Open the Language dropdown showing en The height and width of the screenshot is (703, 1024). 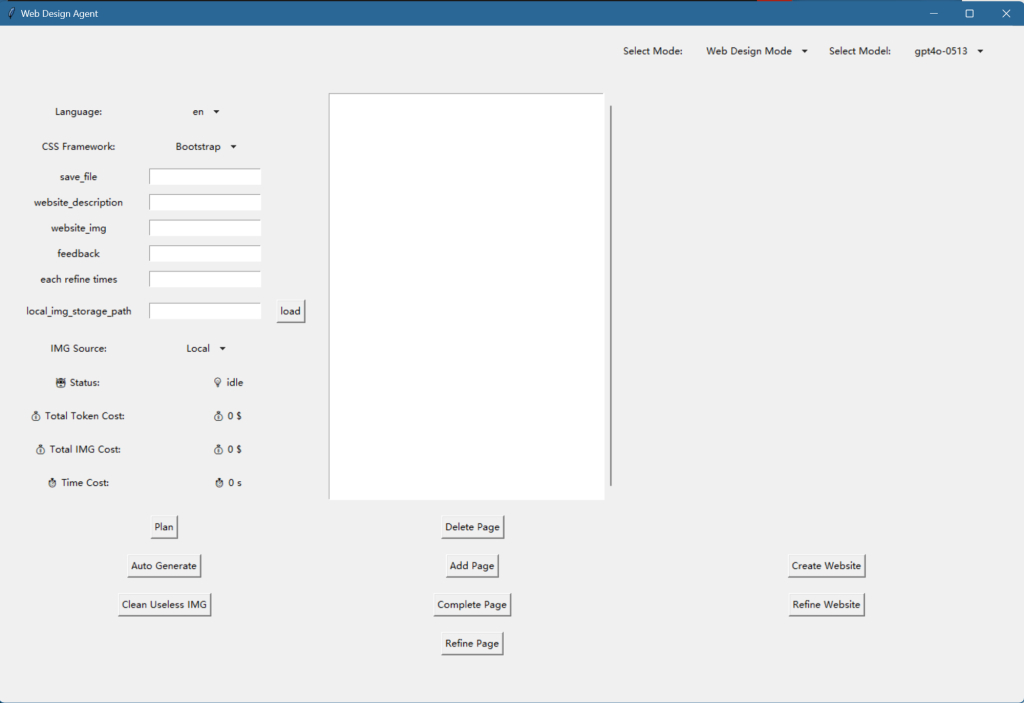click(x=206, y=112)
